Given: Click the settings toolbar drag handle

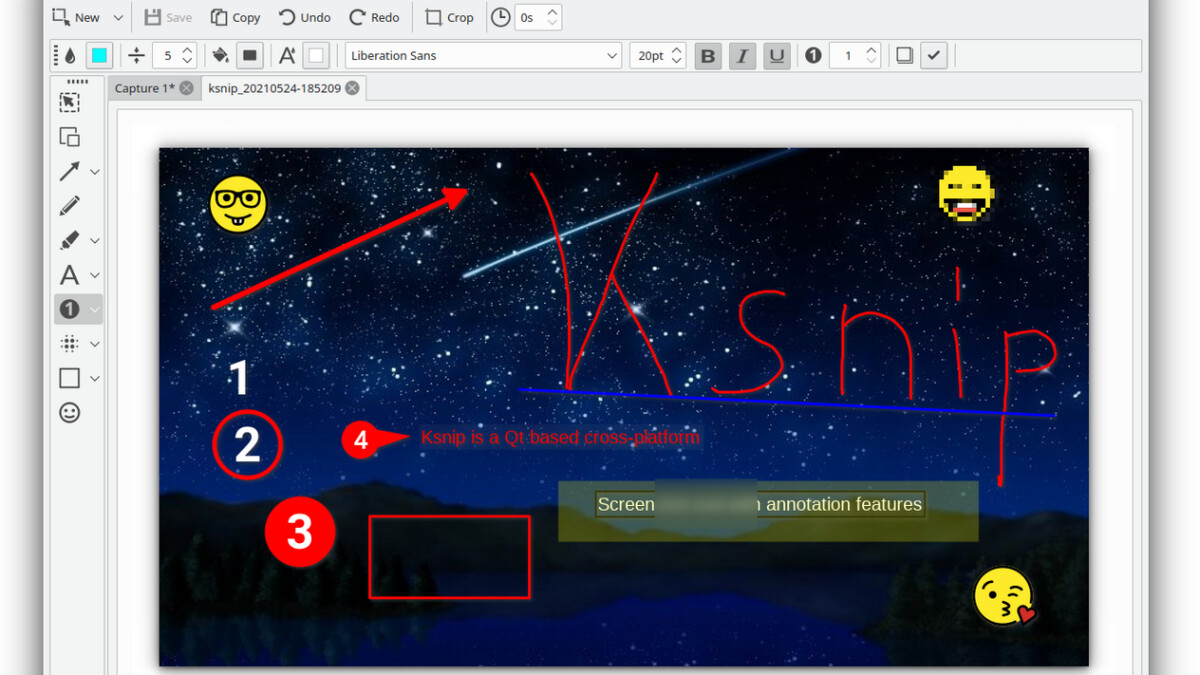Looking at the screenshot, I should tap(55, 56).
